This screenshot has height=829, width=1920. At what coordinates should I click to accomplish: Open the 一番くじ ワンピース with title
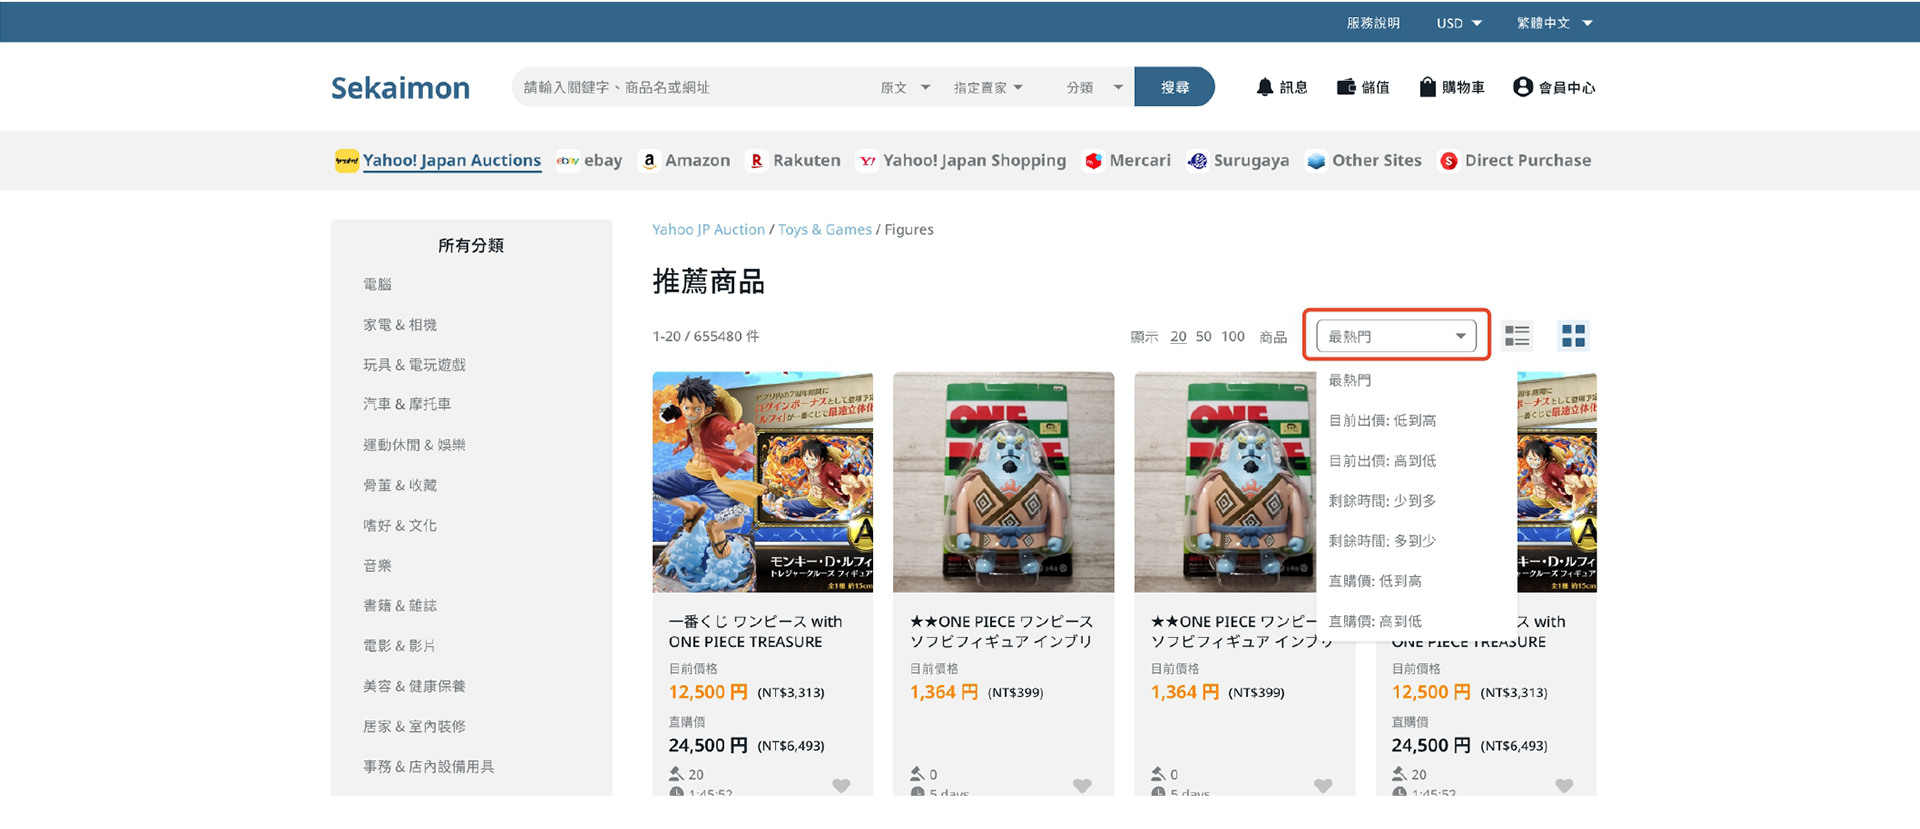(755, 632)
